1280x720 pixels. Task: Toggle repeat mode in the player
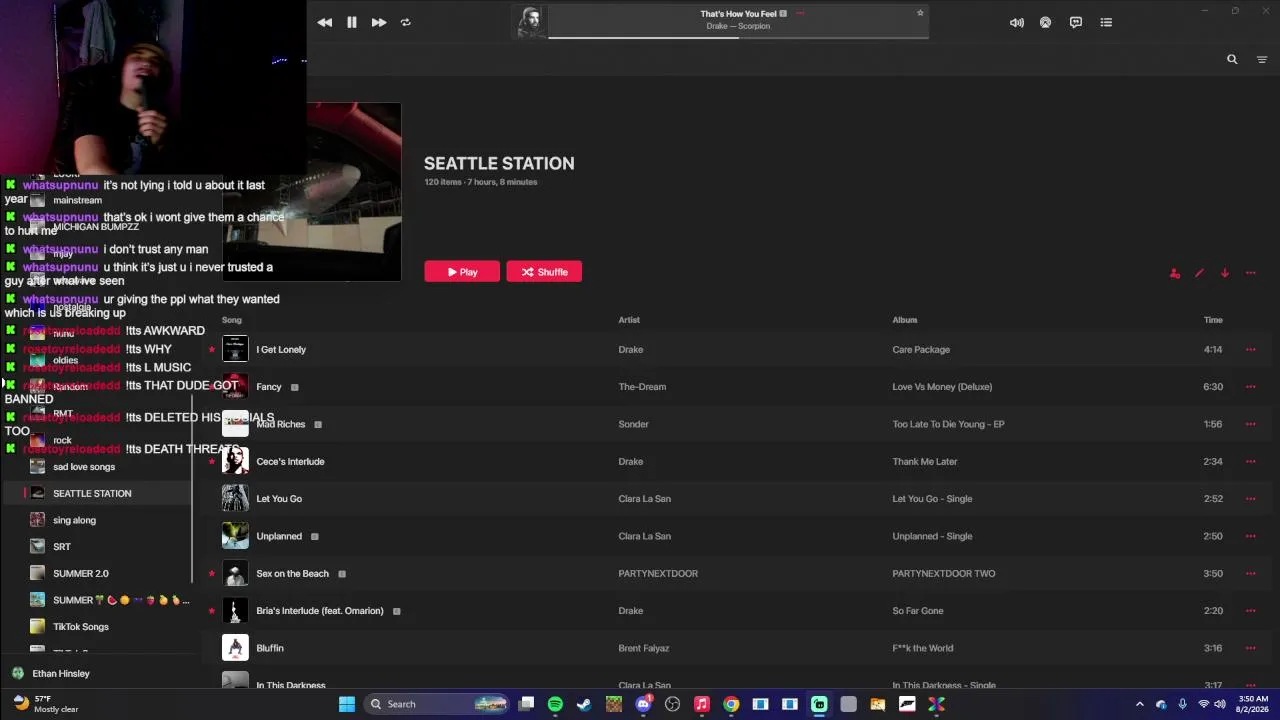pyautogui.click(x=405, y=22)
